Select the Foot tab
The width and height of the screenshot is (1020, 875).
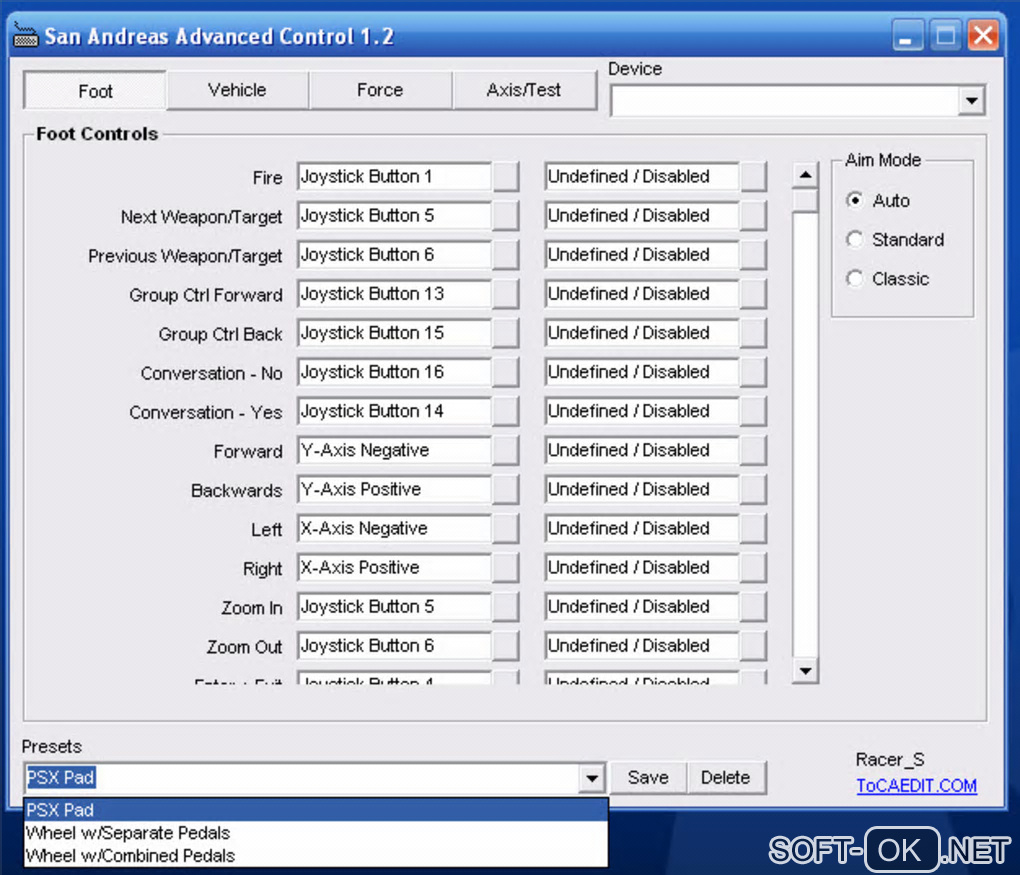pyautogui.click(x=95, y=90)
